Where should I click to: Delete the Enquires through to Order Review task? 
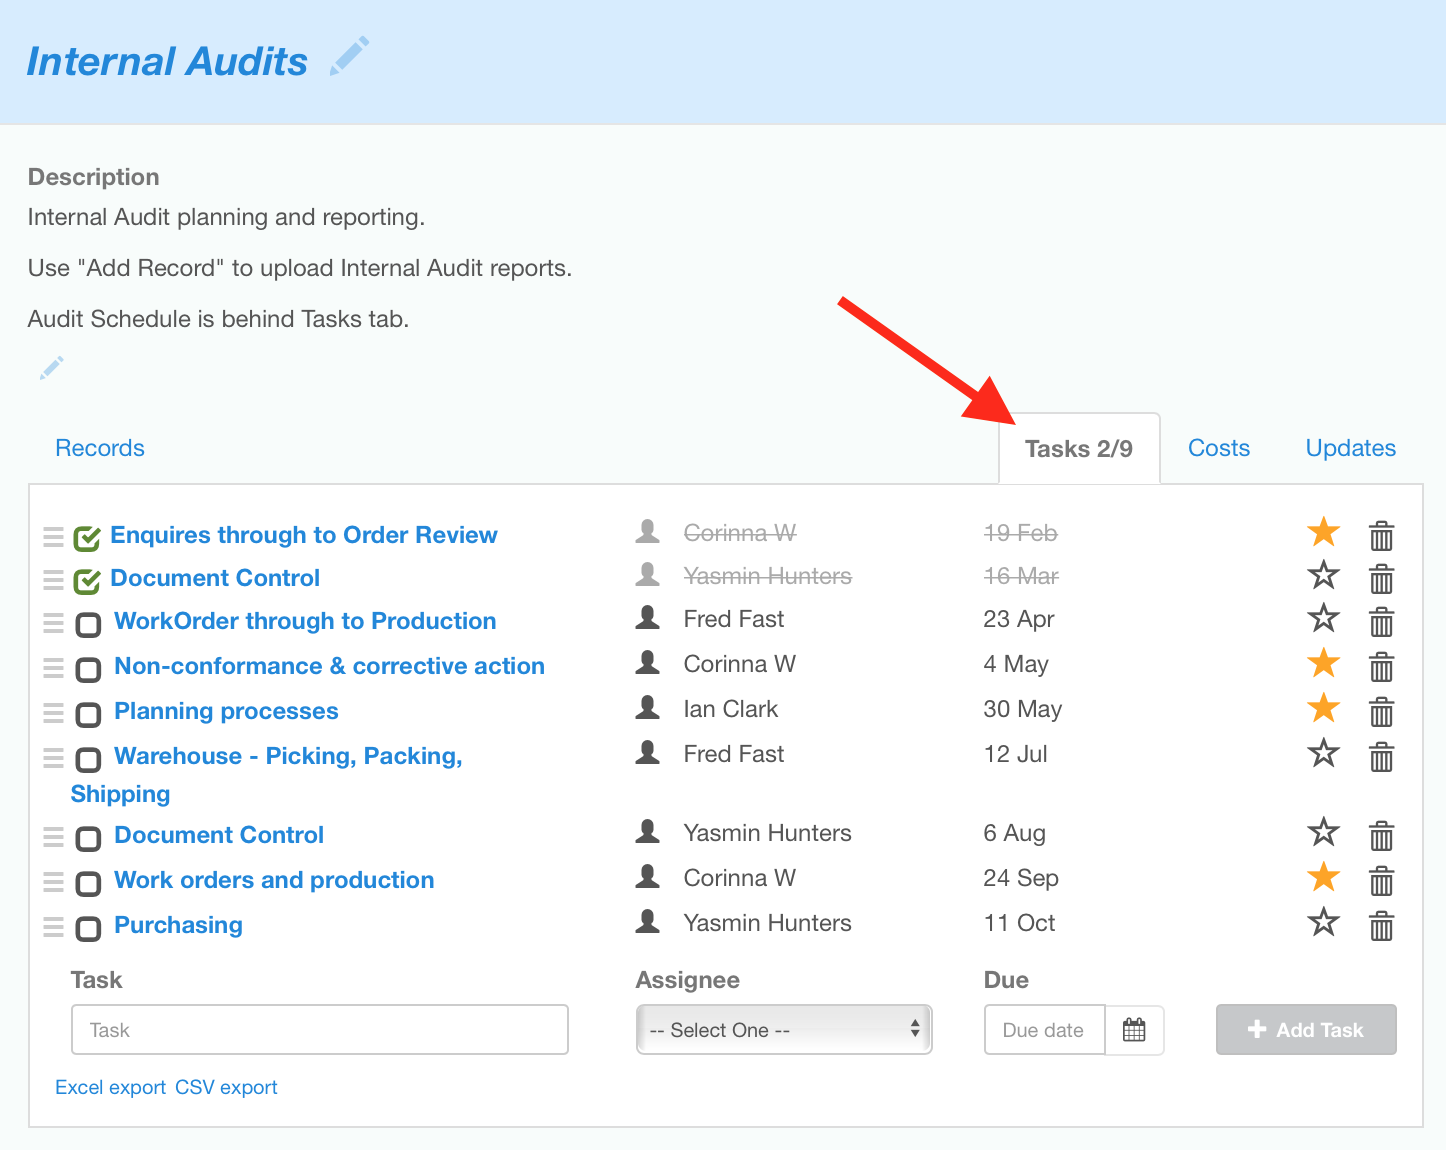pos(1381,536)
